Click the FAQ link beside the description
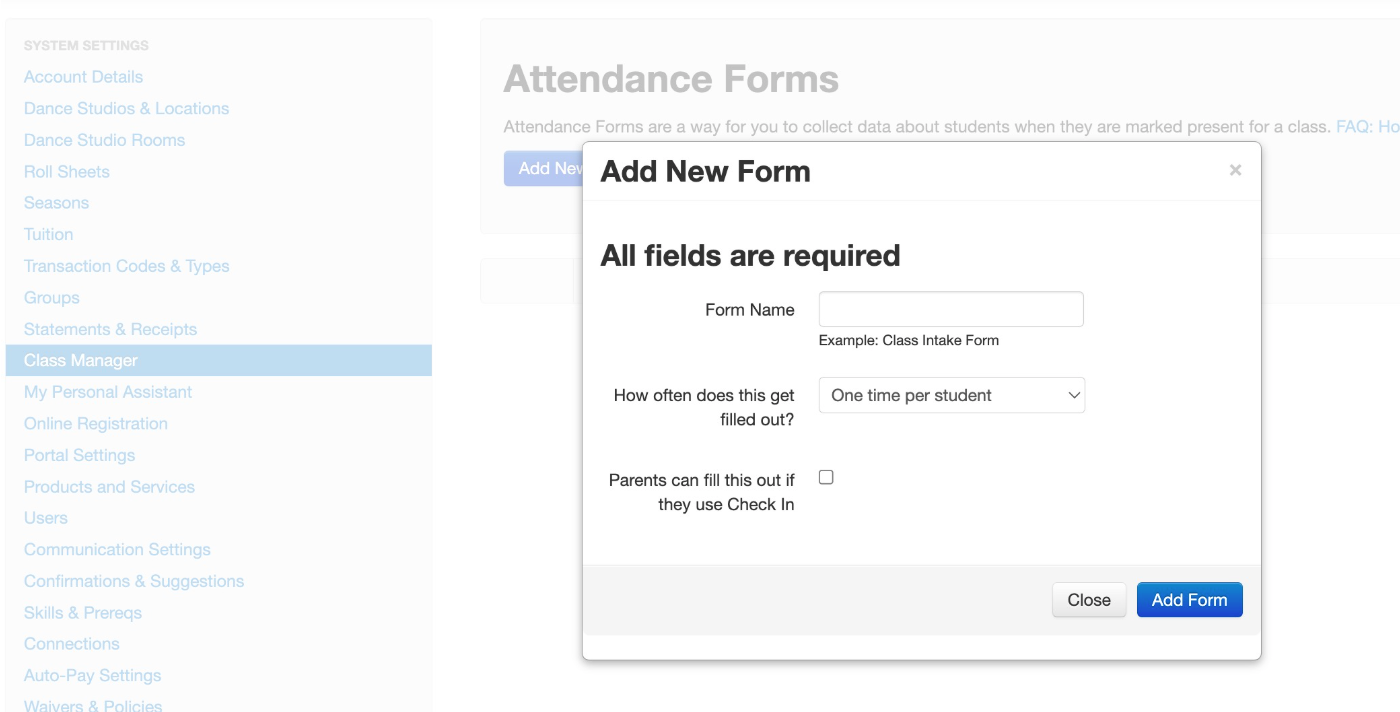This screenshot has width=1400, height=712. pyautogui.click(x=1367, y=127)
